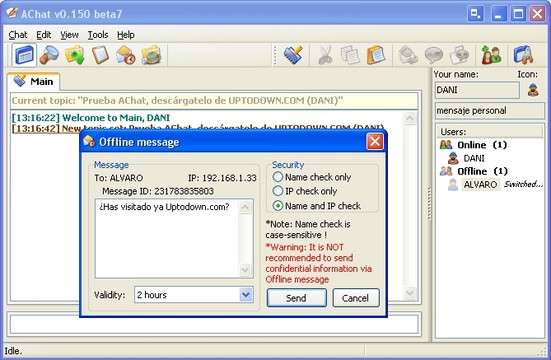This screenshot has width=551, height=360.
Task: Open the Validity dropdown
Action: 246,295
